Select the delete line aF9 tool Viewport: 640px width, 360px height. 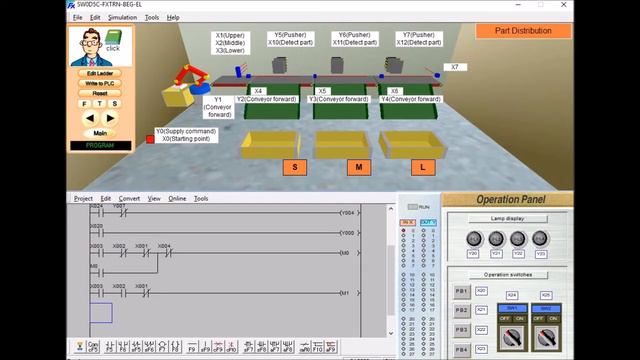(x=331, y=347)
